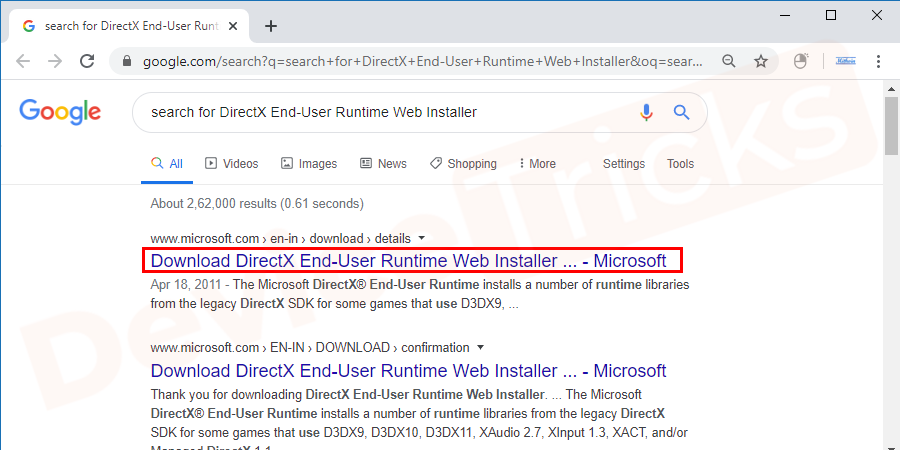This screenshot has width=900, height=450.
Task: Open the zoom magnifier icon in address bar
Action: [x=729, y=61]
